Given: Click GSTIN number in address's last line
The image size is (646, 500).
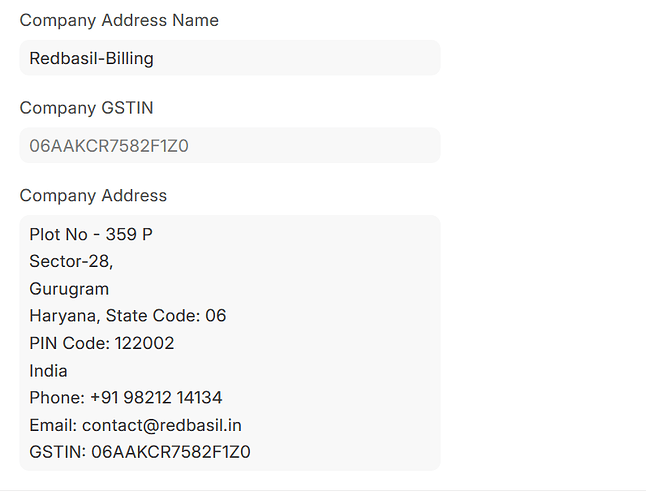Looking at the screenshot, I should coord(171,452).
